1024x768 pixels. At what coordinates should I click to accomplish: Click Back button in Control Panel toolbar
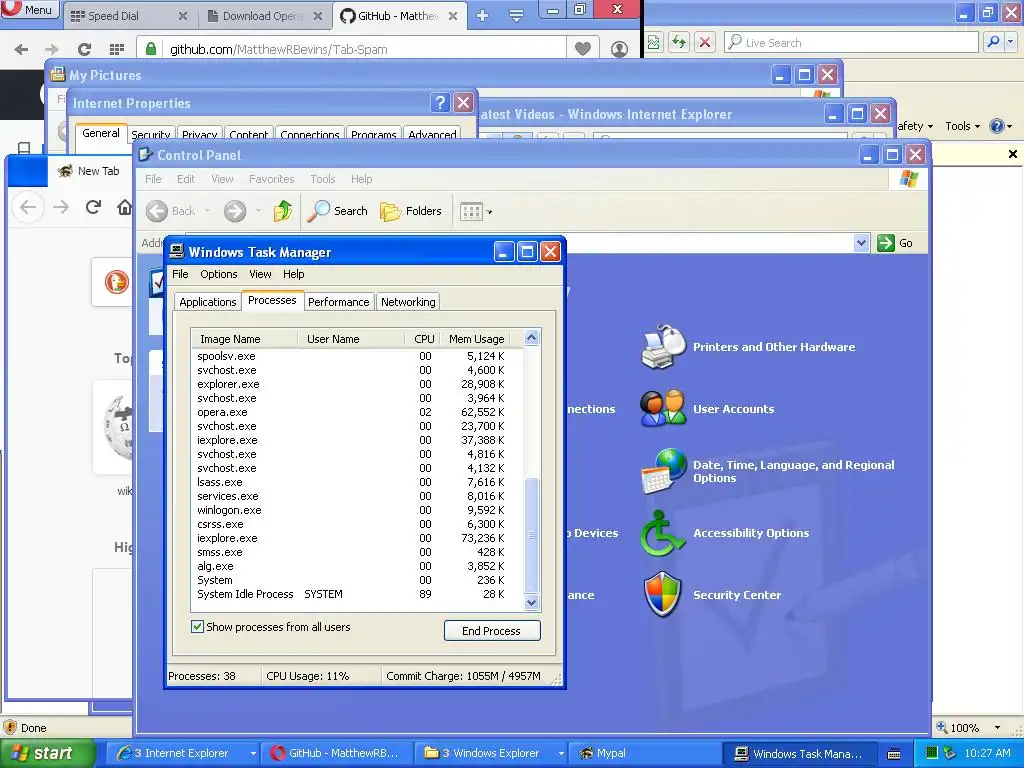click(171, 210)
